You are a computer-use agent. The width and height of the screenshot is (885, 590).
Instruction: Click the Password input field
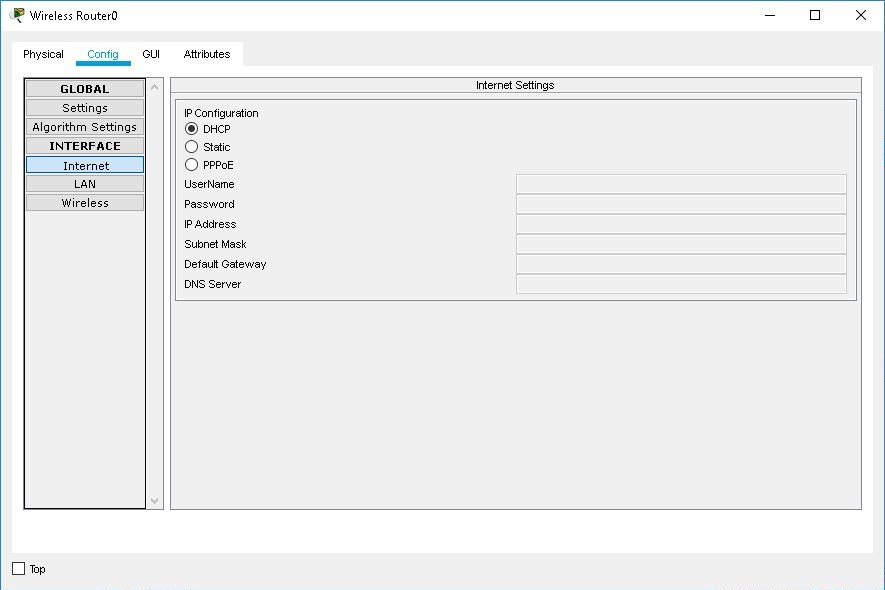click(x=680, y=204)
